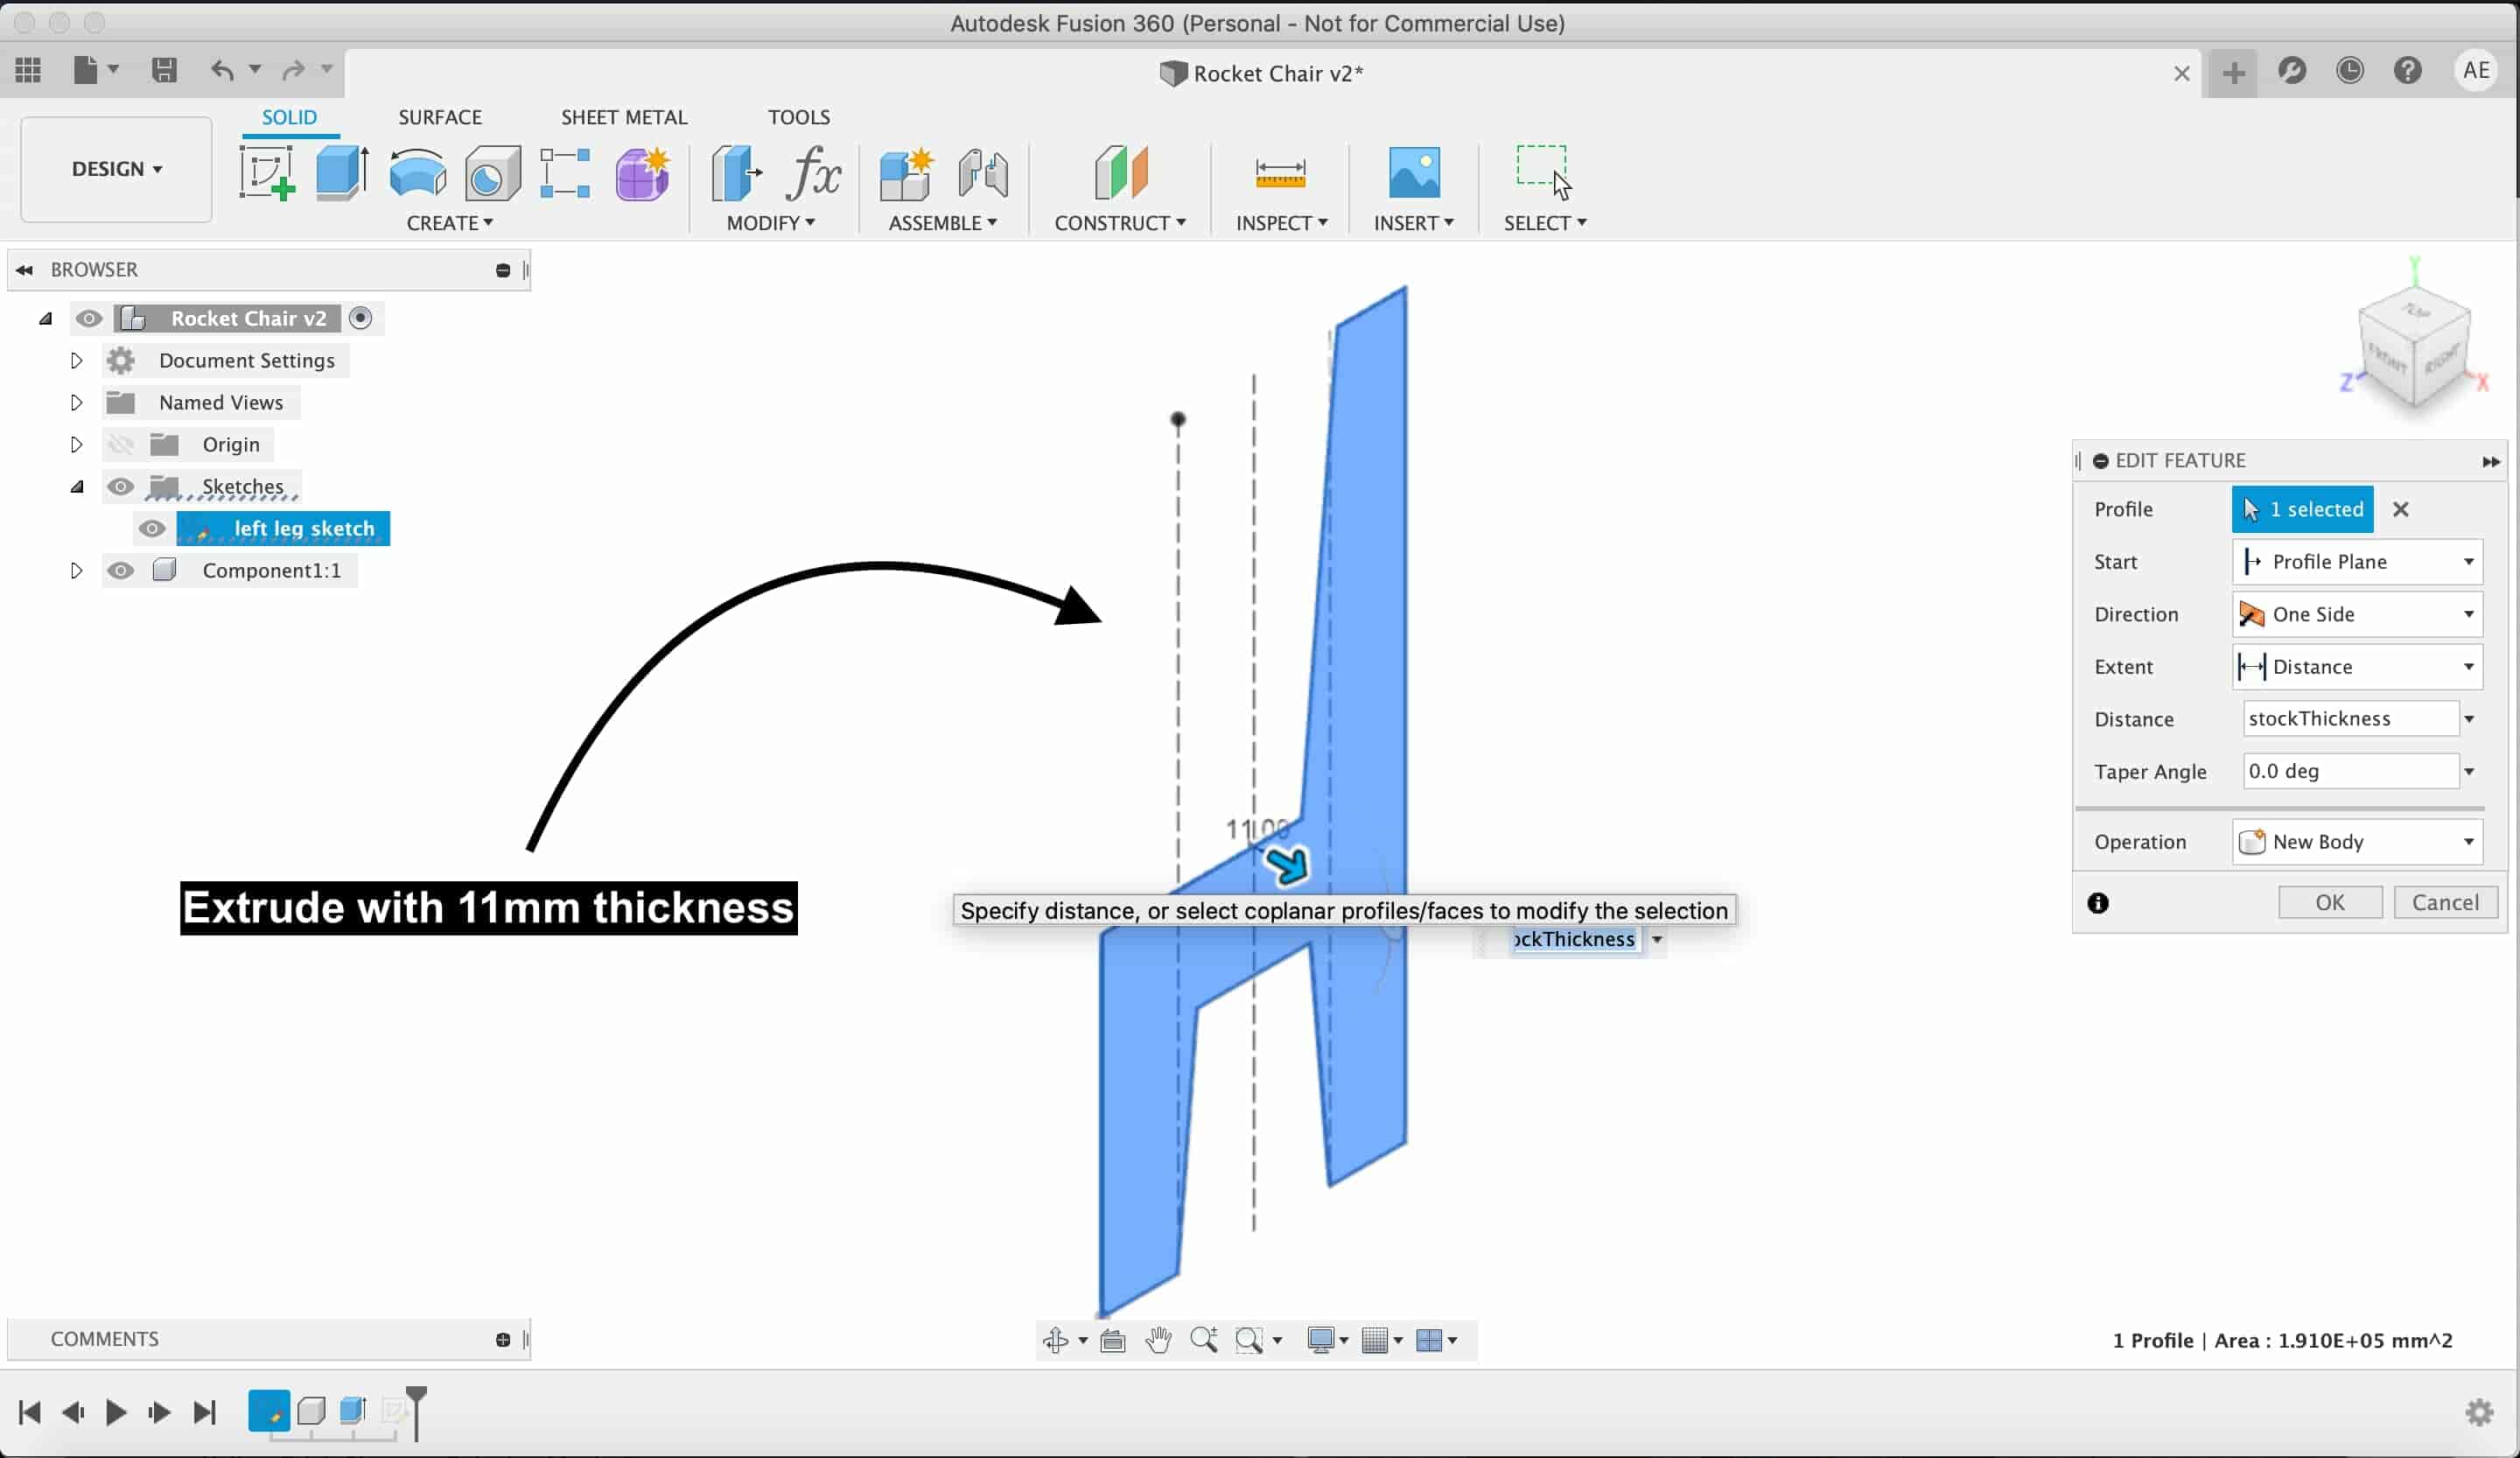Click Cancel to dismiss Edit Feature
The image size is (2520, 1458).
[2446, 901]
